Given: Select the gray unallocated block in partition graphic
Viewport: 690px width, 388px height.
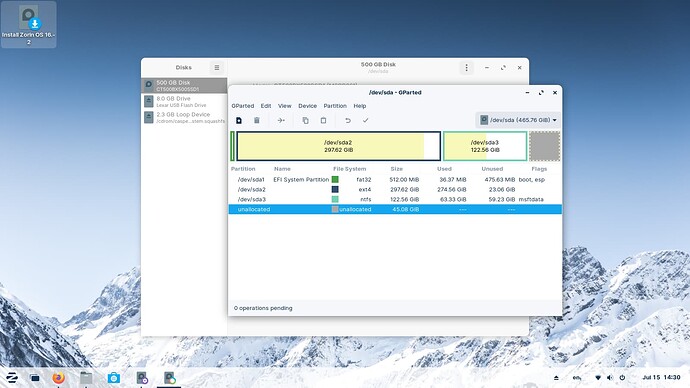Looking at the screenshot, I should click(544, 146).
